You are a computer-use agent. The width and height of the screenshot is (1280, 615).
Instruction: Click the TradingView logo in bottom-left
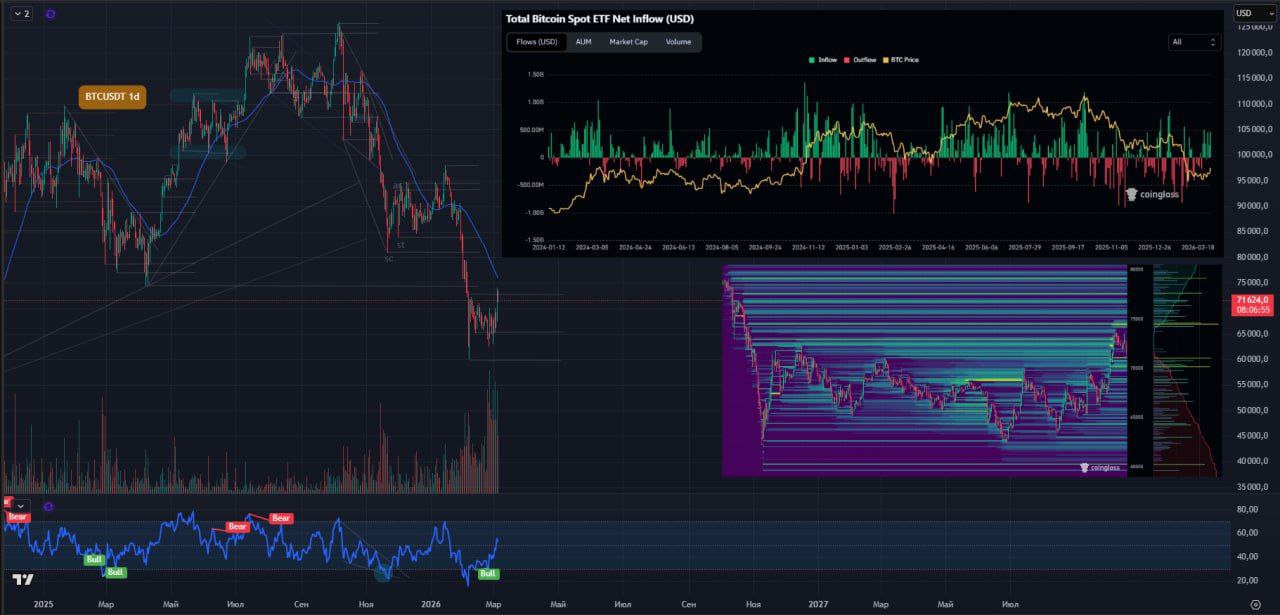coord(23,580)
